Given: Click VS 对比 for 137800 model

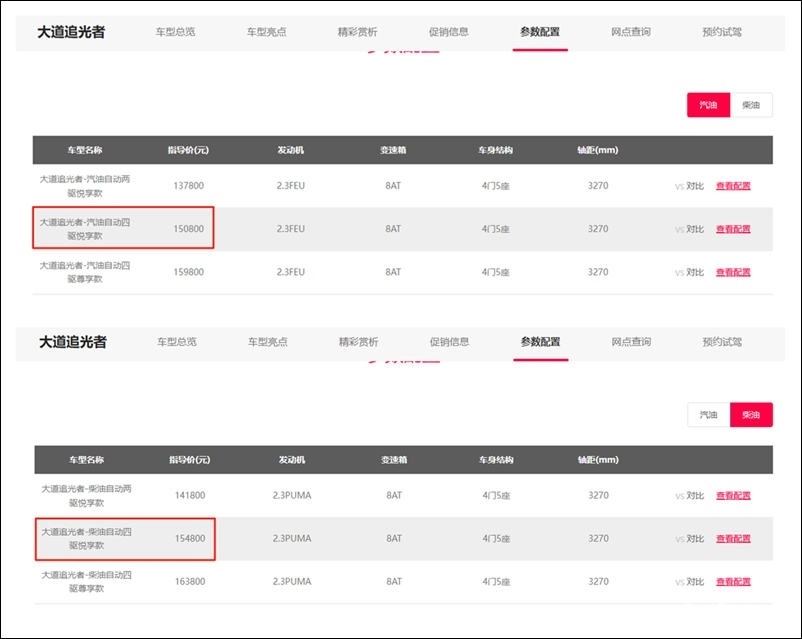Looking at the screenshot, I should tap(689, 186).
